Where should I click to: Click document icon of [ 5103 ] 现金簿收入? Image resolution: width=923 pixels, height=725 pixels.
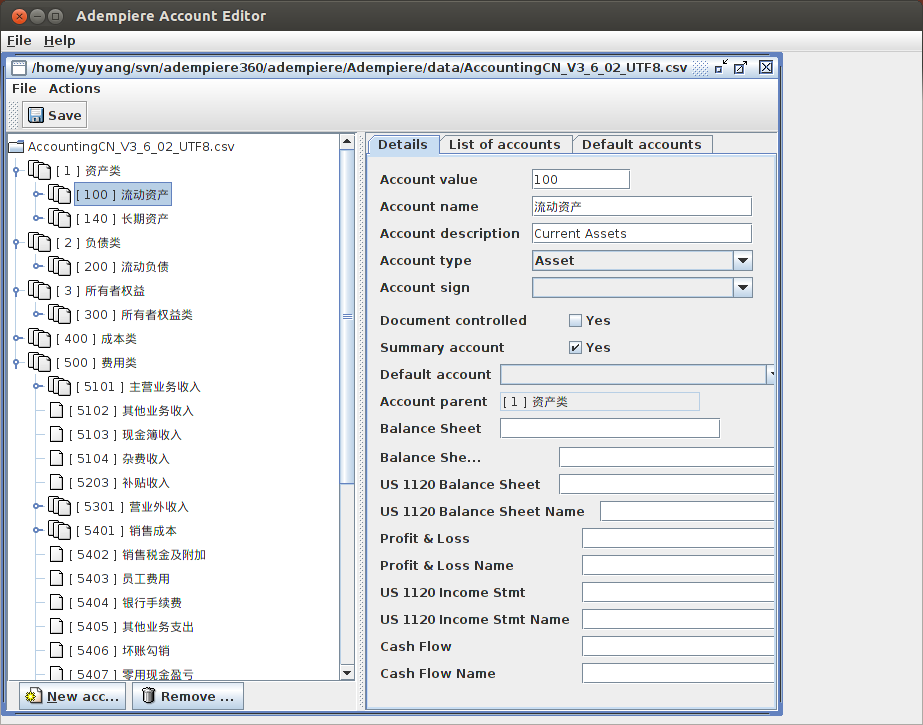(57, 434)
